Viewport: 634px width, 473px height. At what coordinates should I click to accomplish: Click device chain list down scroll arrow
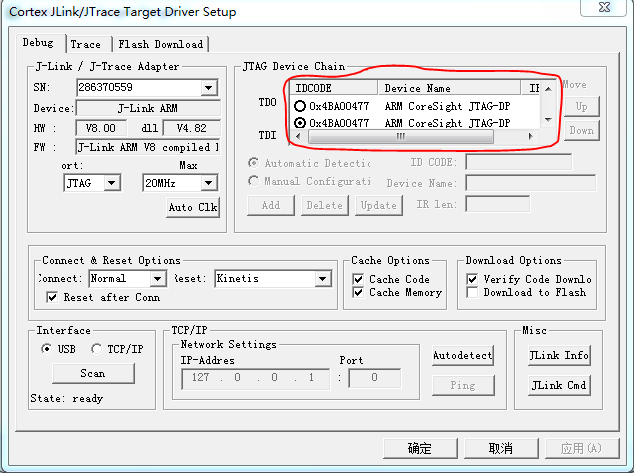(x=548, y=120)
